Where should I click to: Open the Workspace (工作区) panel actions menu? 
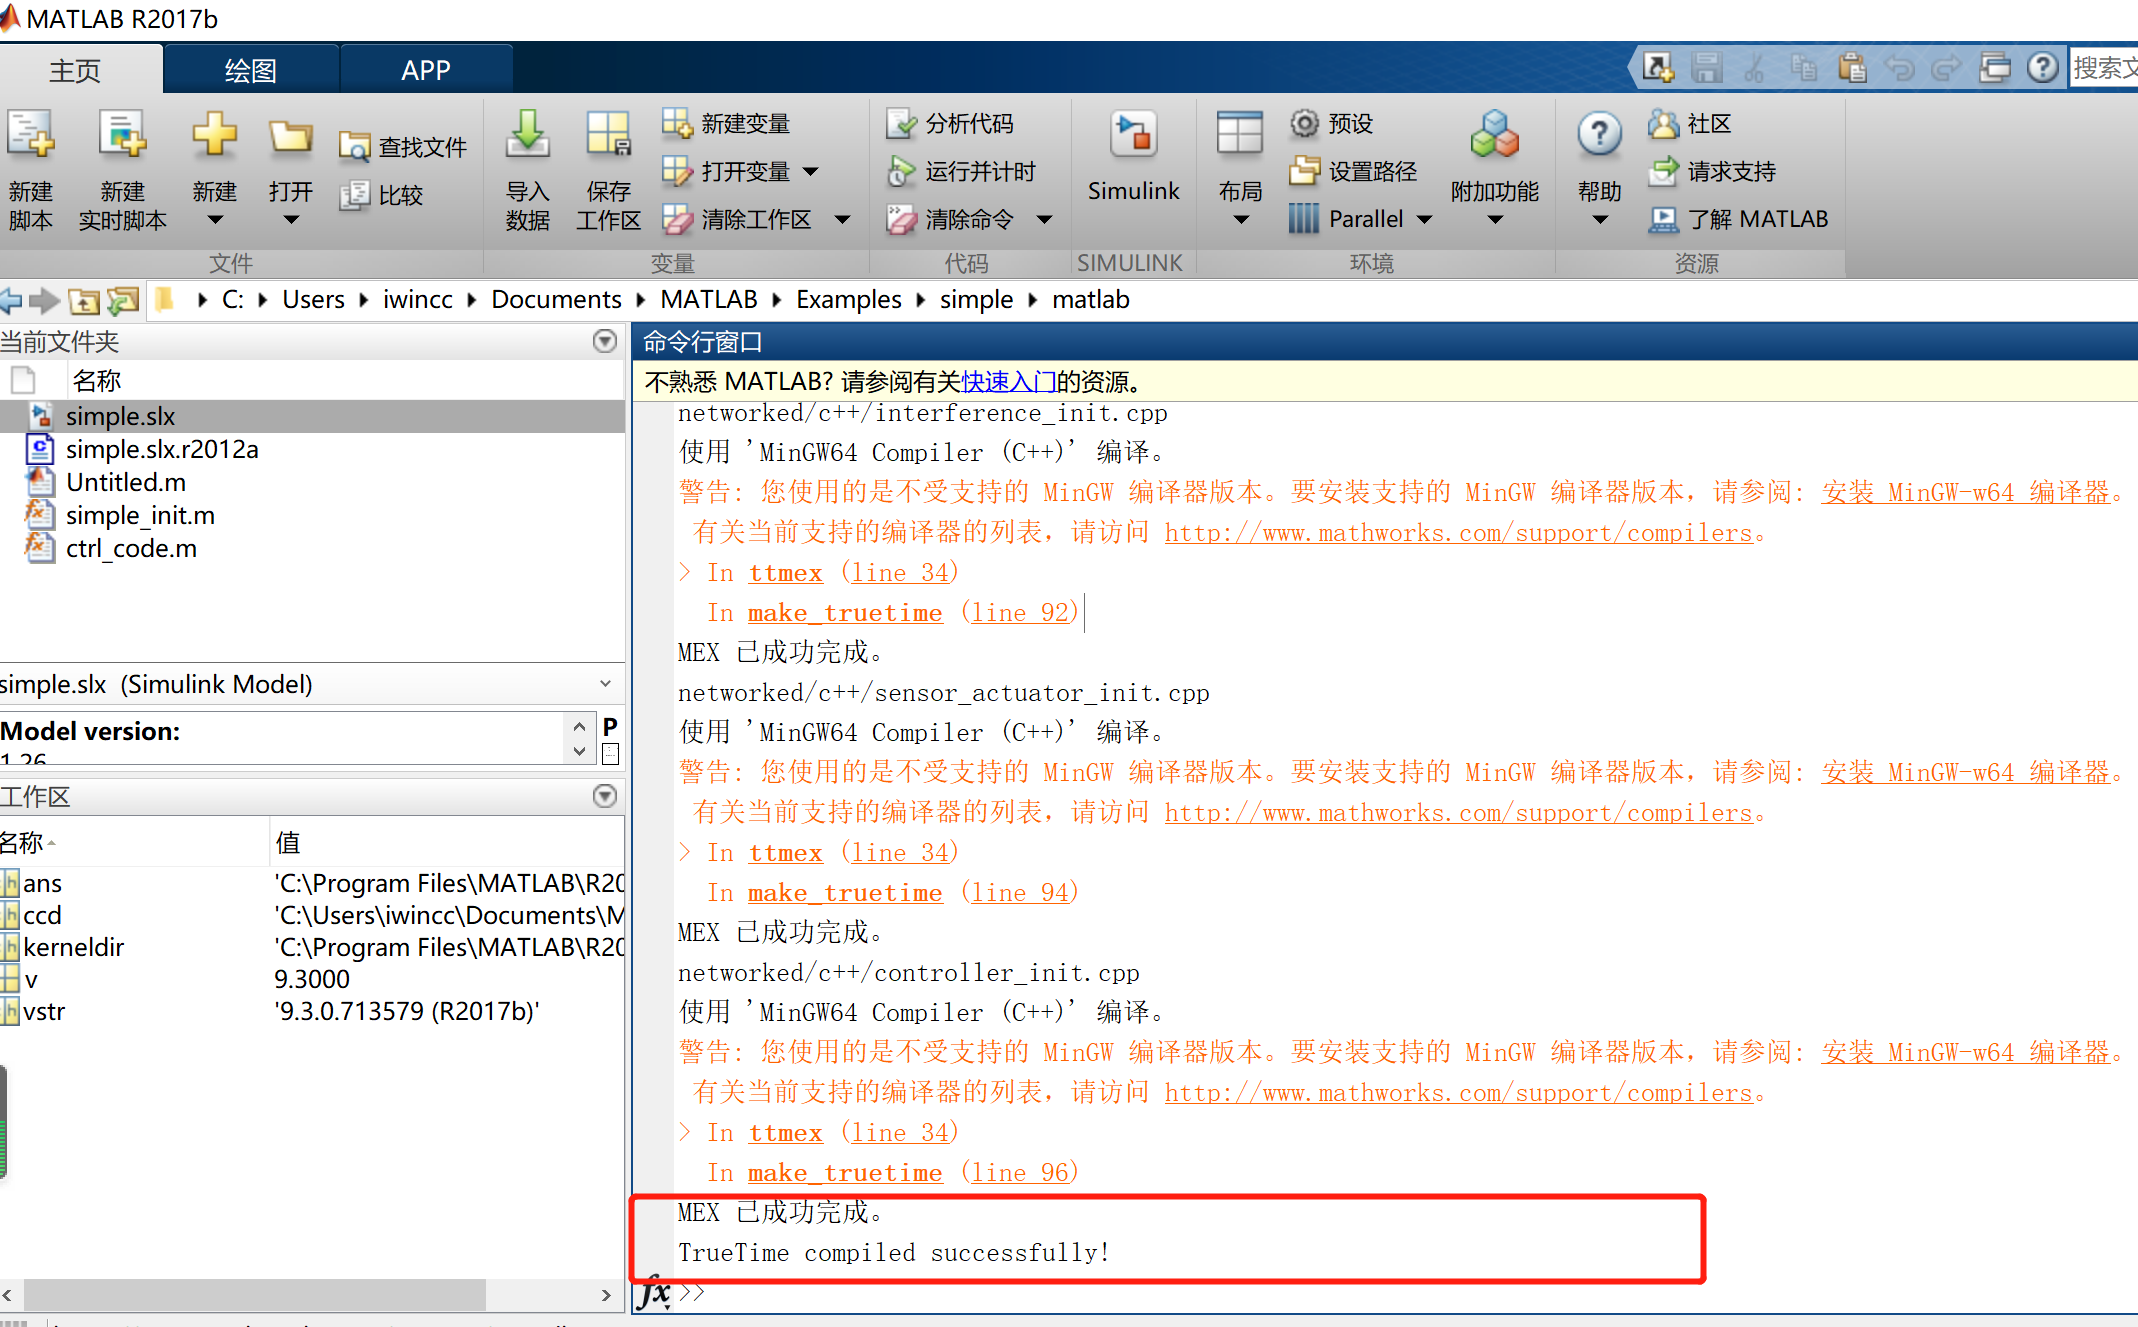(604, 796)
